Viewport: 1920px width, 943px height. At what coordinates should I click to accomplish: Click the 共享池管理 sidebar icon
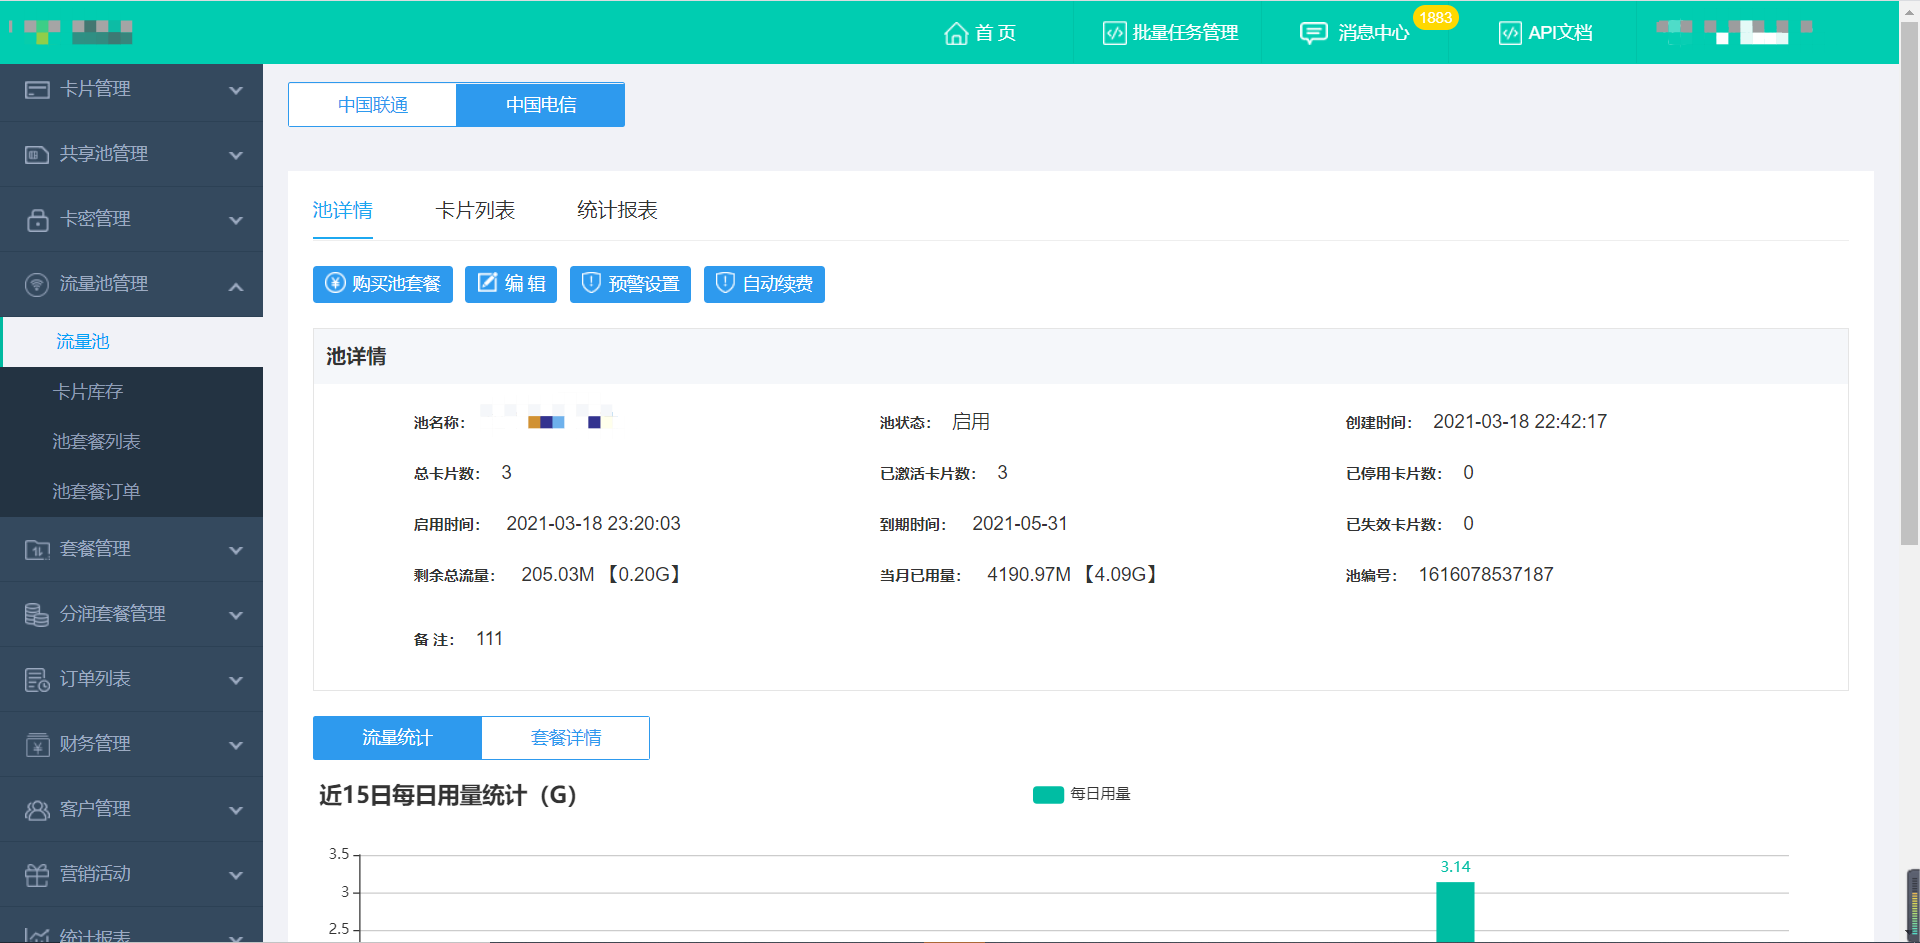[37, 155]
